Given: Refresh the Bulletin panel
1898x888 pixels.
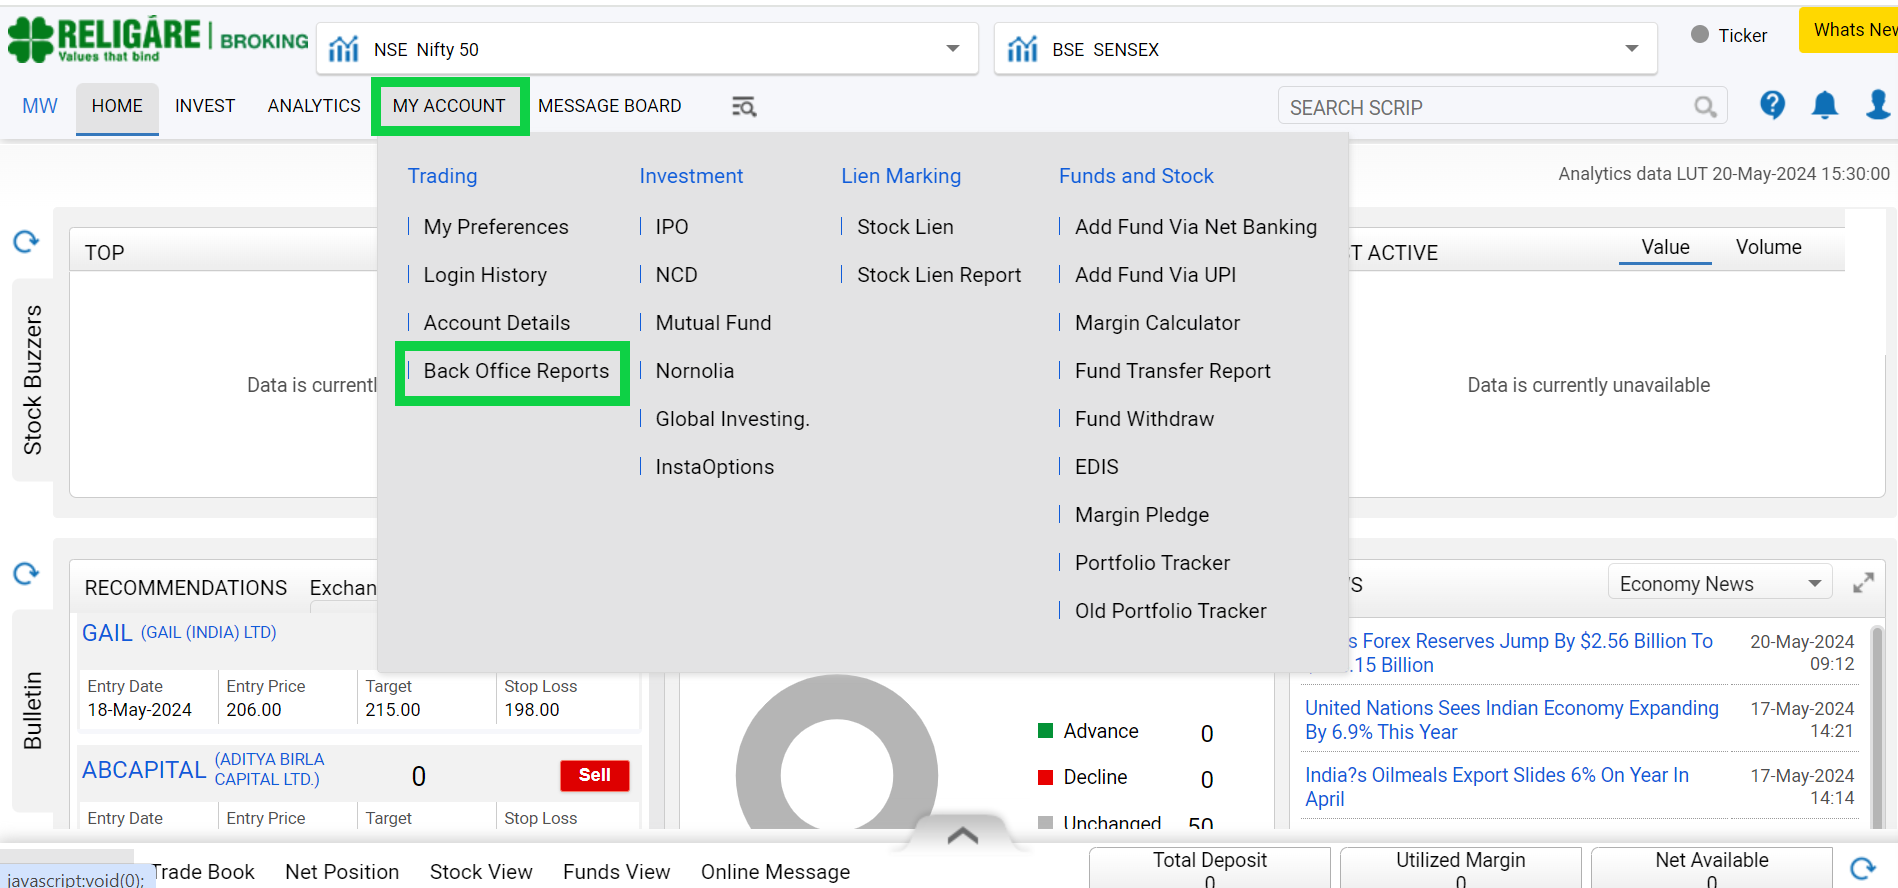Looking at the screenshot, I should 26,573.
